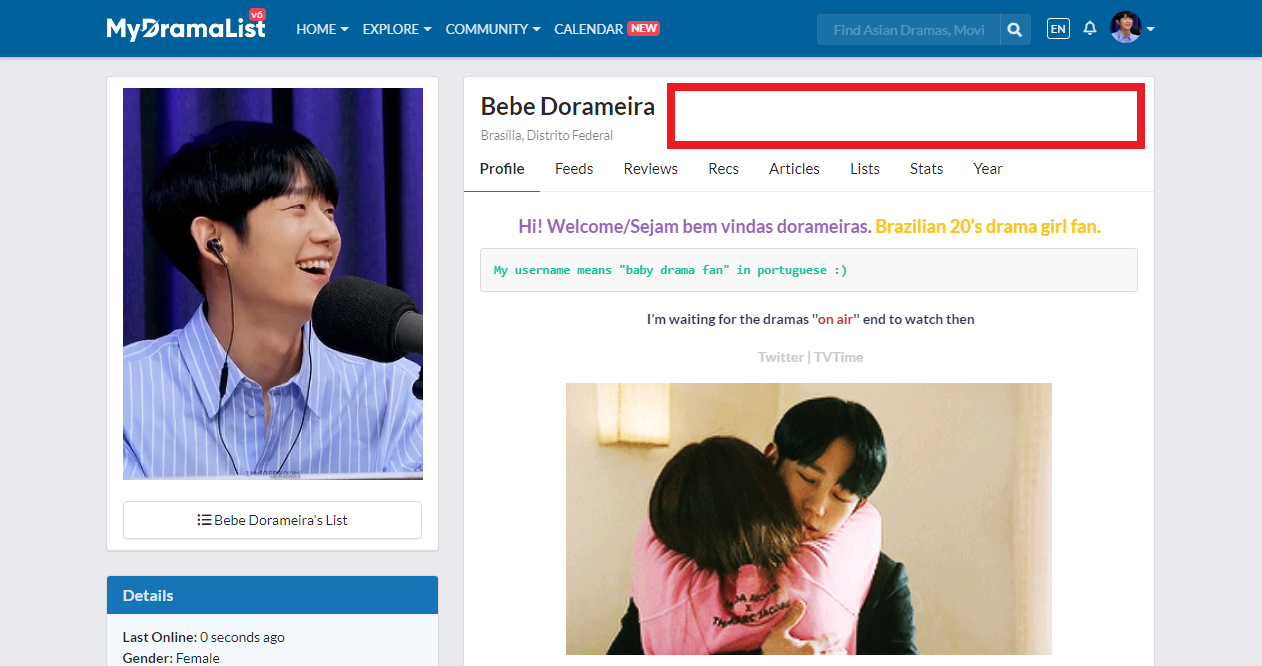This screenshot has width=1262, height=666.
Task: Click the search magnifier icon
Action: coord(1015,30)
